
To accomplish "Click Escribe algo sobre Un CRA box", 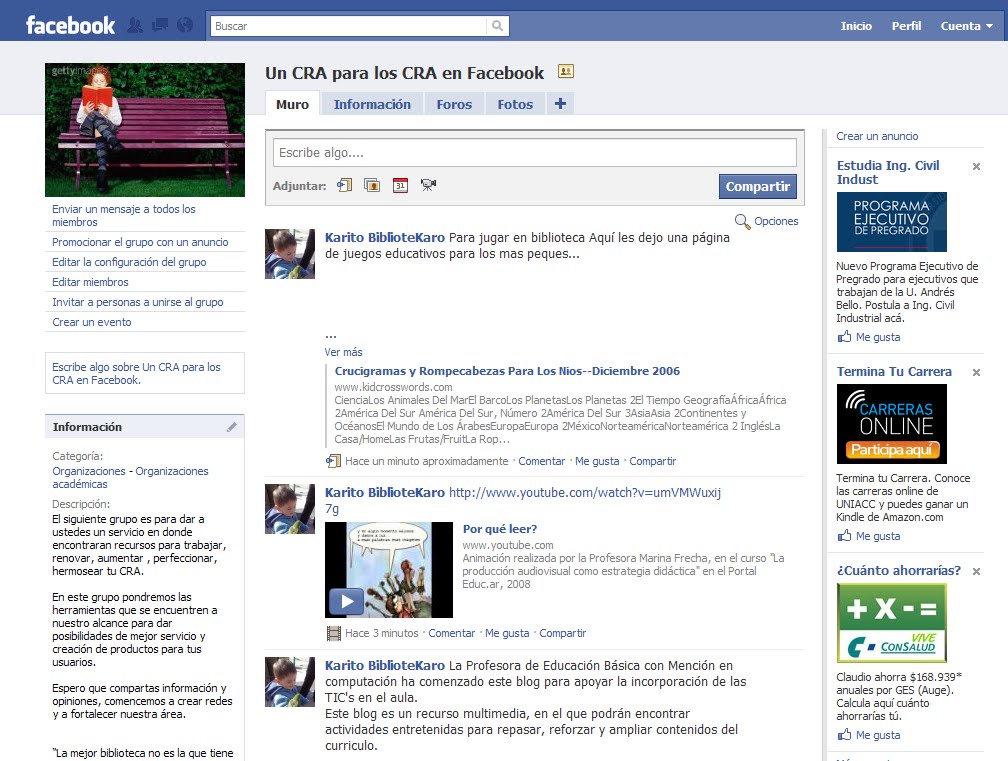I will (145, 373).
